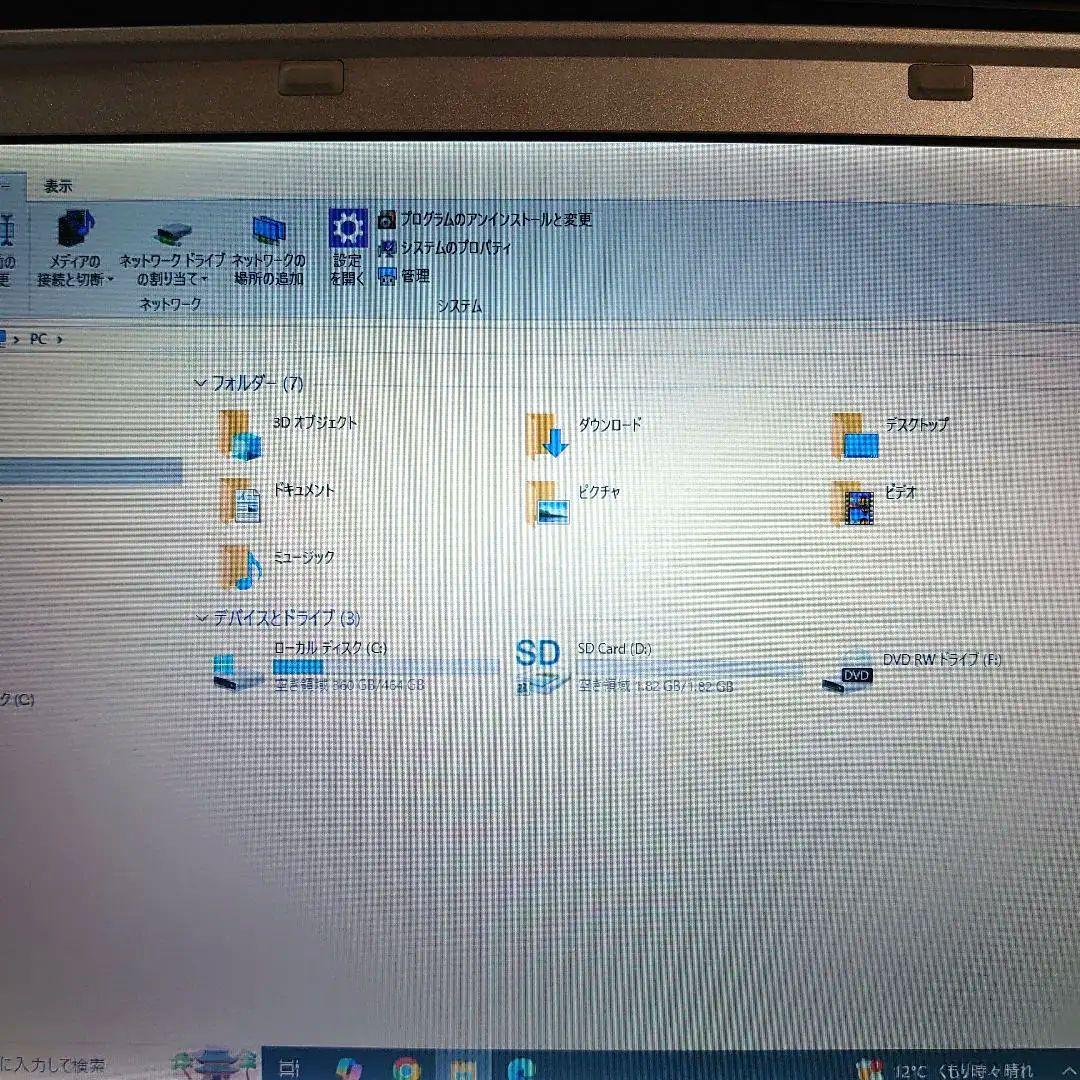Viewport: 1080px width, 1080px height.
Task: Open the SD Card (D:) drive
Action: (x=539, y=667)
